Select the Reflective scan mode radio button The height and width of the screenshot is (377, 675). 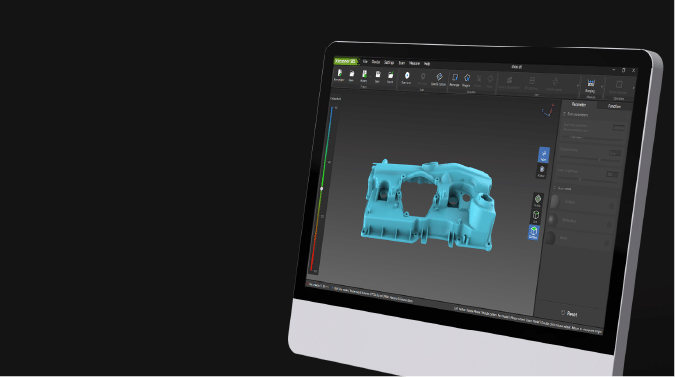click(609, 225)
